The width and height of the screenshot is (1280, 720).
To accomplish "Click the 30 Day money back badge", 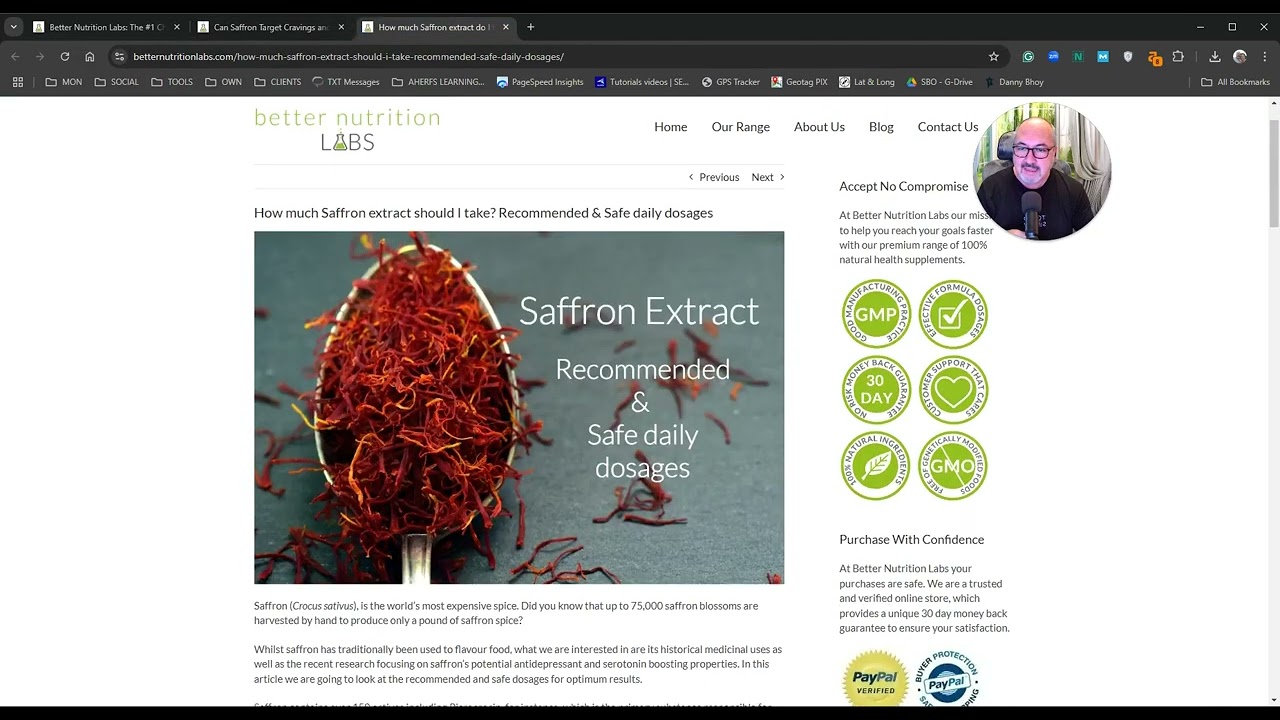I will click(876, 390).
